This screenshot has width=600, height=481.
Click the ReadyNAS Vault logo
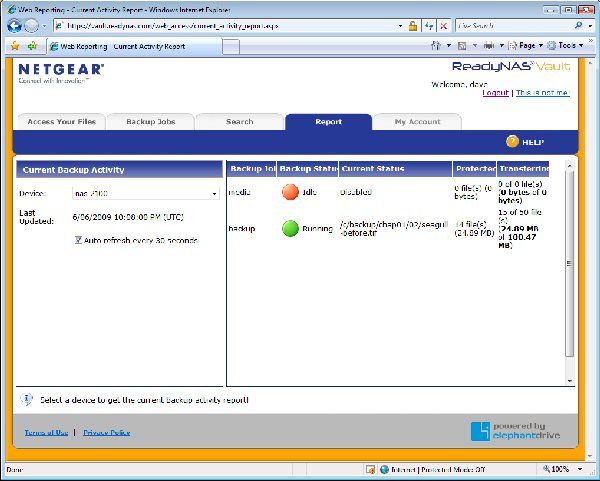[x=511, y=66]
